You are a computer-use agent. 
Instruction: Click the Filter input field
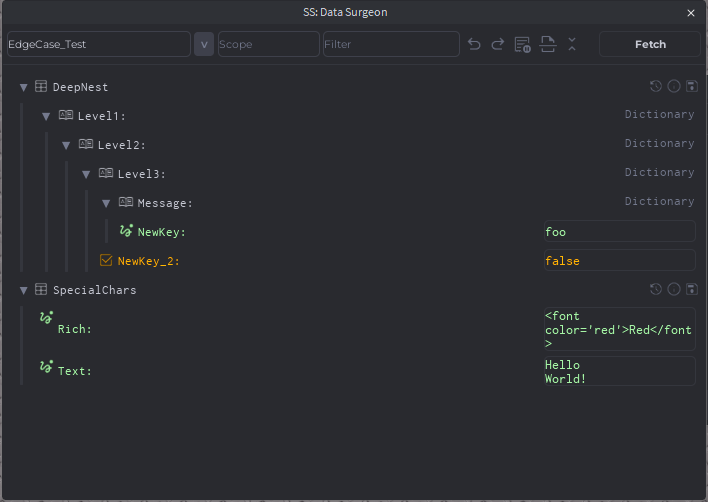pos(391,44)
